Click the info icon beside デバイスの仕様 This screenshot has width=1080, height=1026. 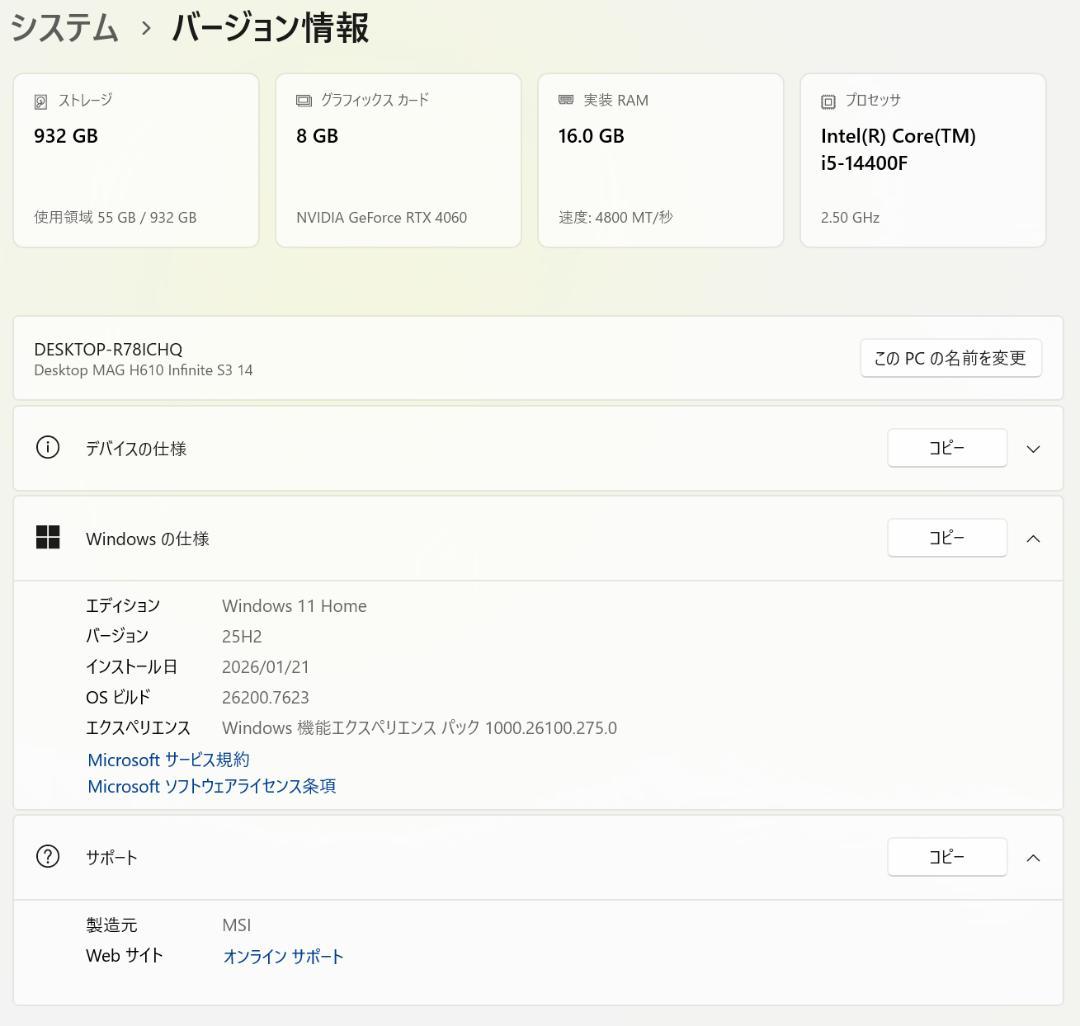(x=48, y=448)
